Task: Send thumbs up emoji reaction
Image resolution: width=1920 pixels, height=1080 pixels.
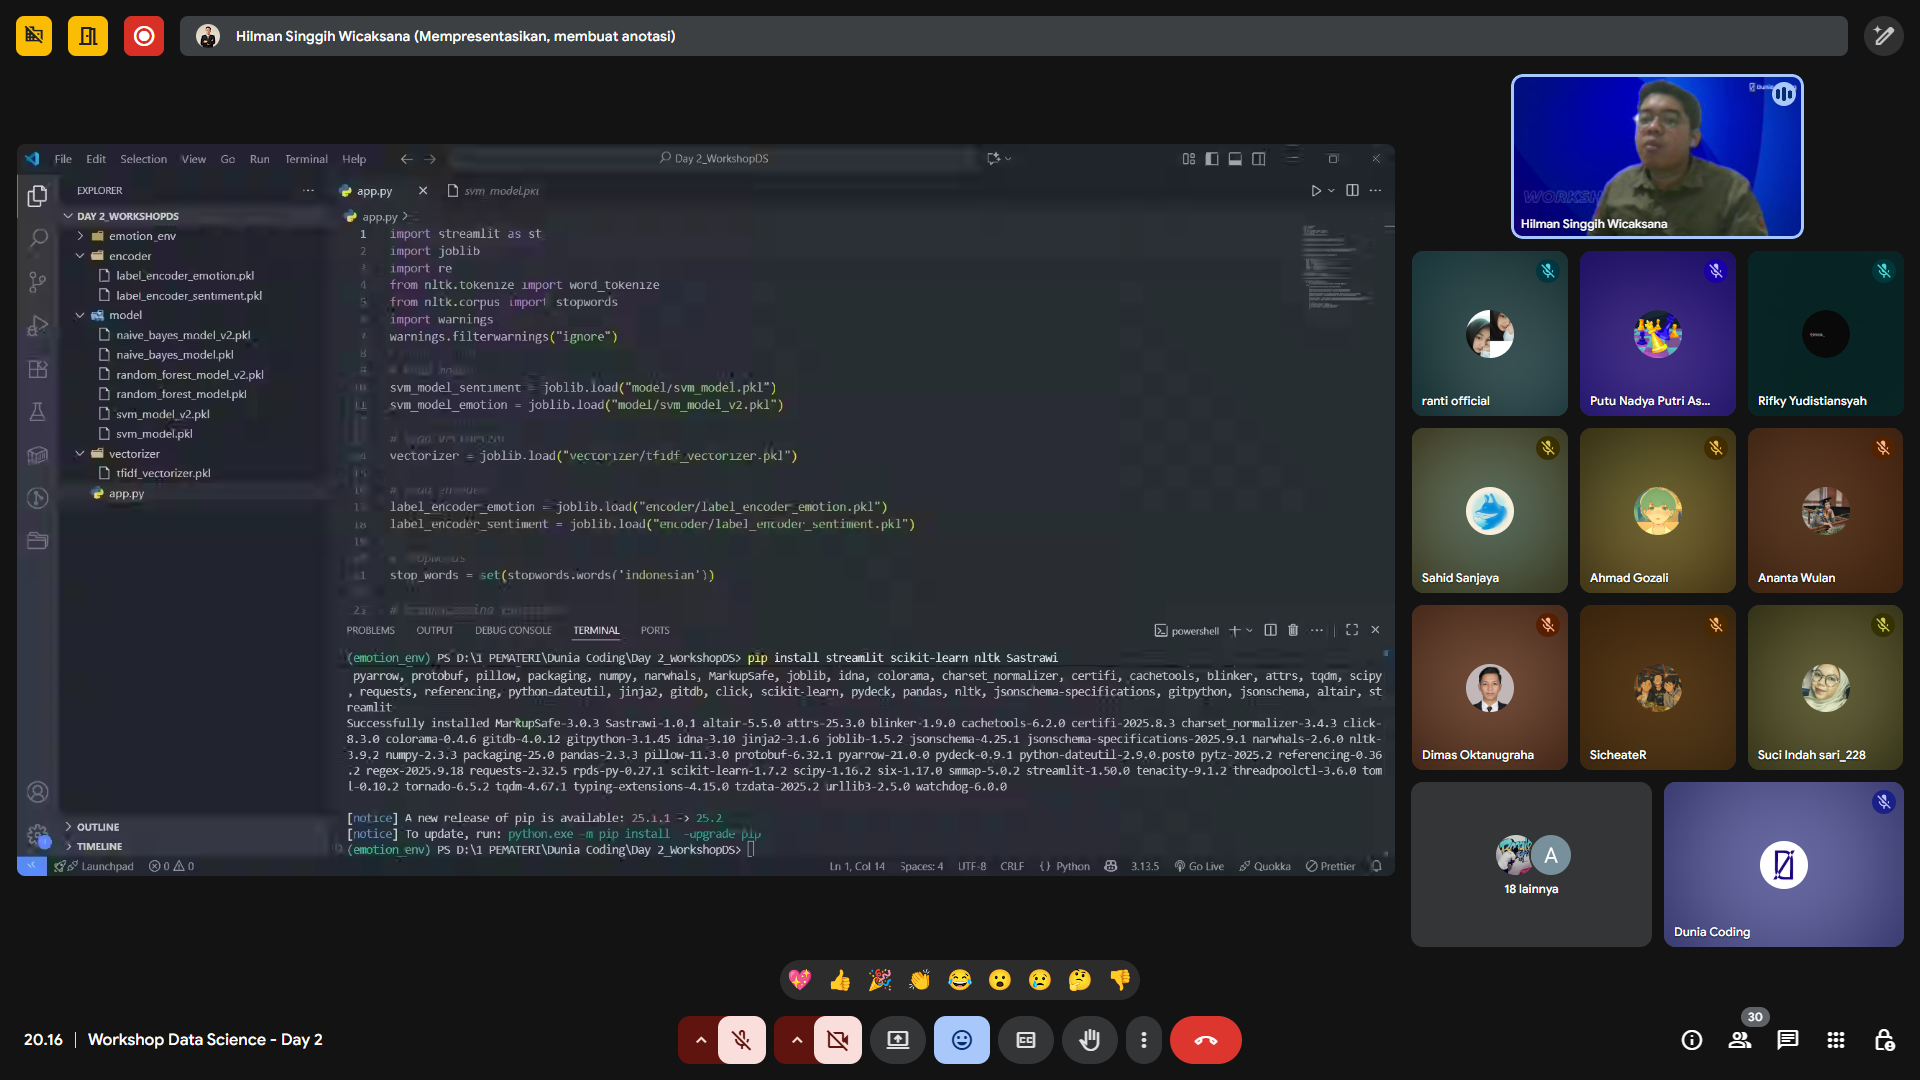Action: coord(840,980)
